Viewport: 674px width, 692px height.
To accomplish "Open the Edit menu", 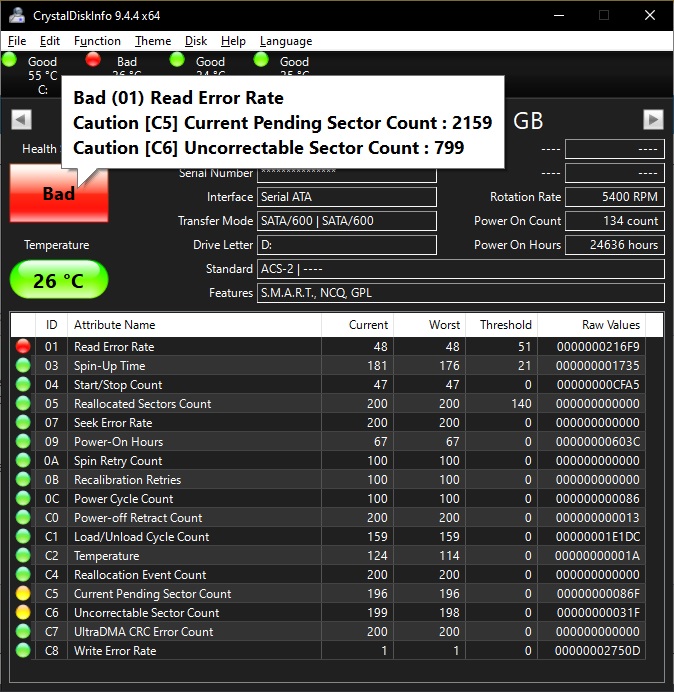I will coord(49,41).
